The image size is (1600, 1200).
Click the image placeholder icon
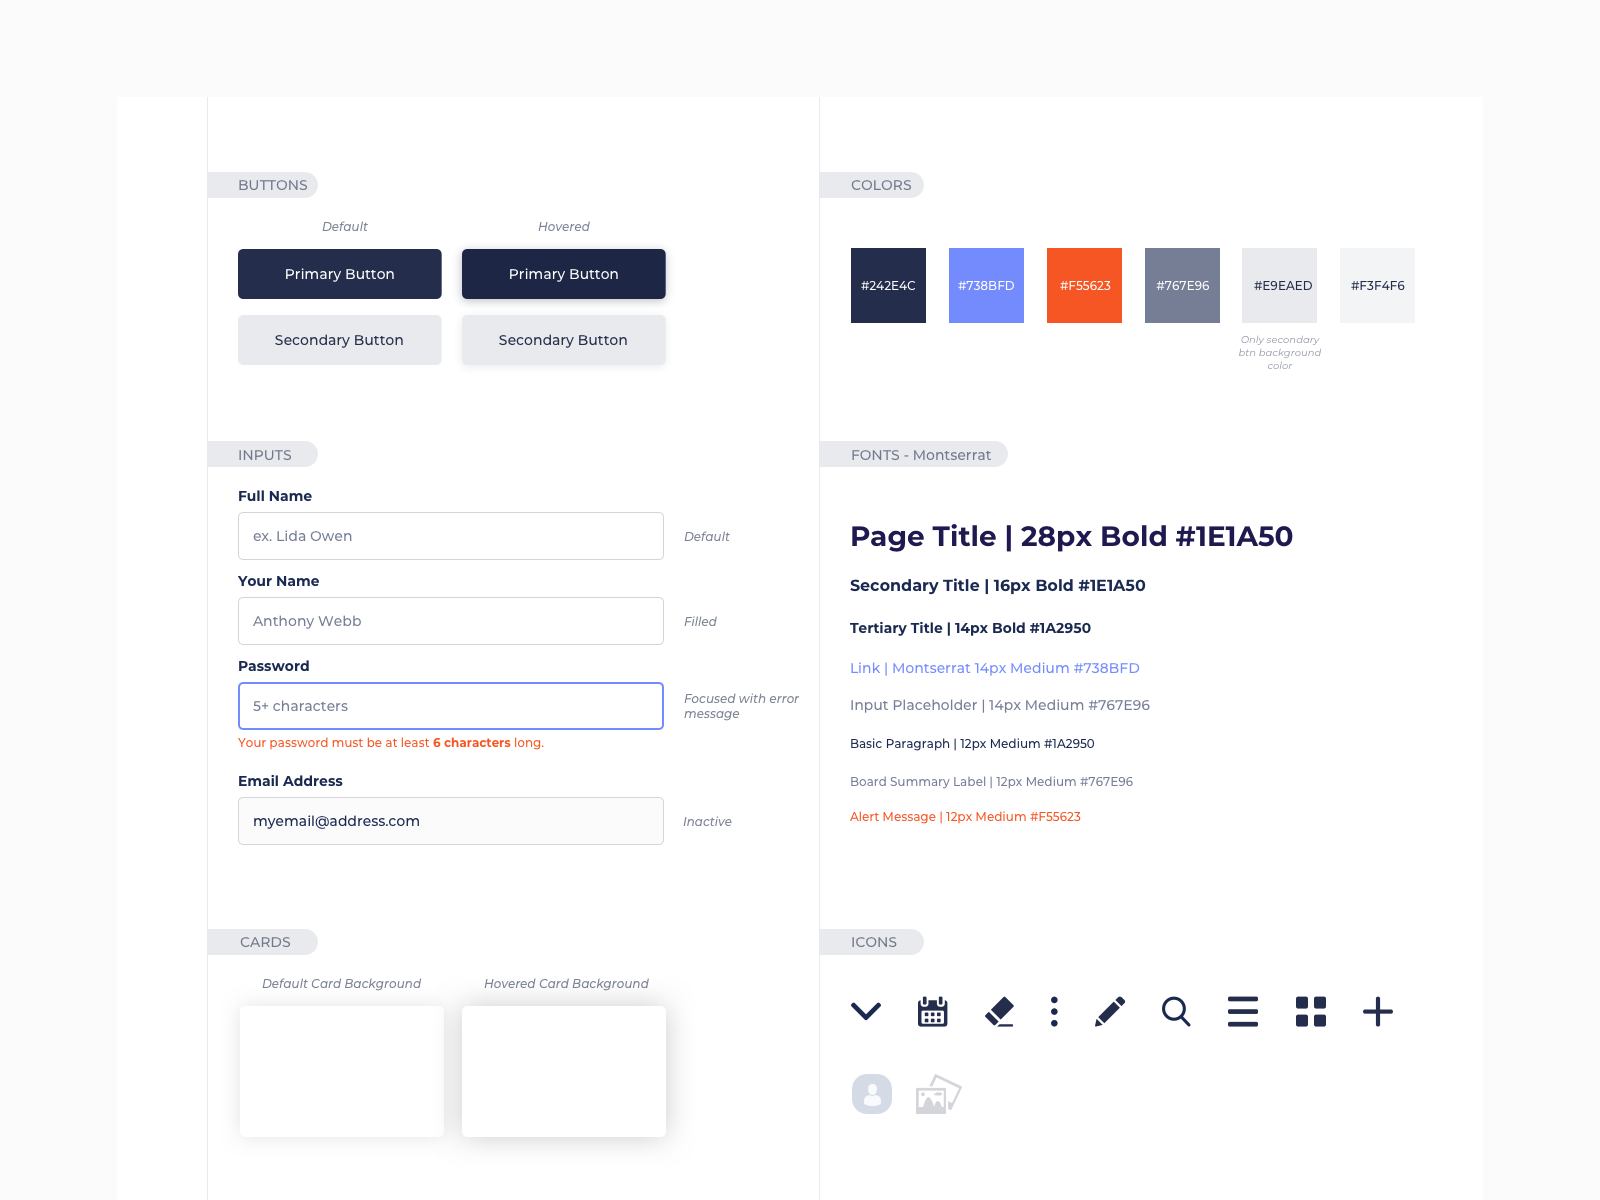(936, 1093)
